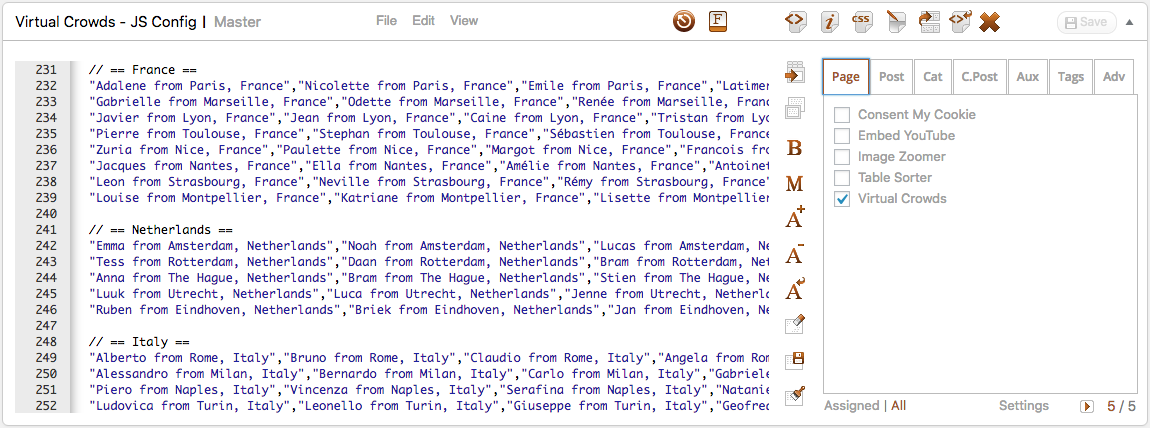The width and height of the screenshot is (1150, 428).
Task: Switch to the Tags tab
Action: 1071,76
